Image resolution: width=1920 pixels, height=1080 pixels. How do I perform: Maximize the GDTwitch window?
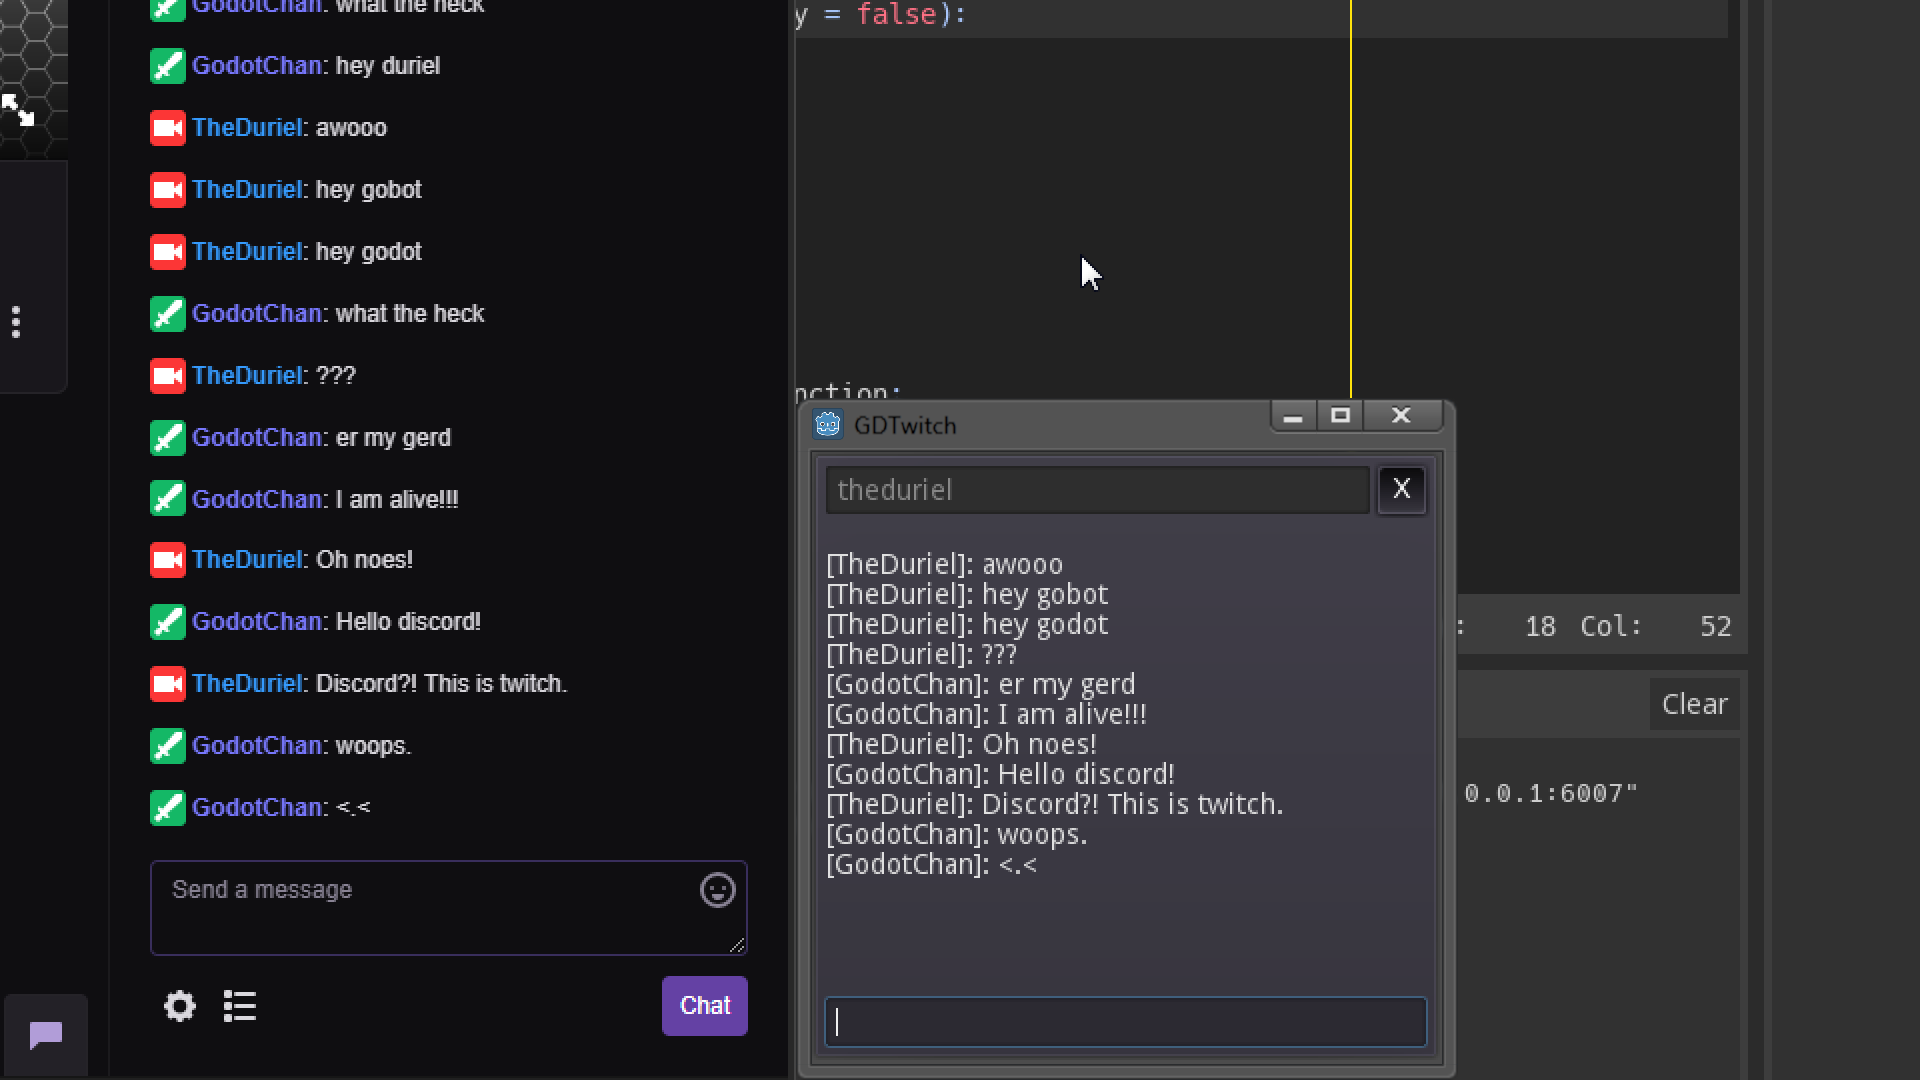tap(1341, 415)
